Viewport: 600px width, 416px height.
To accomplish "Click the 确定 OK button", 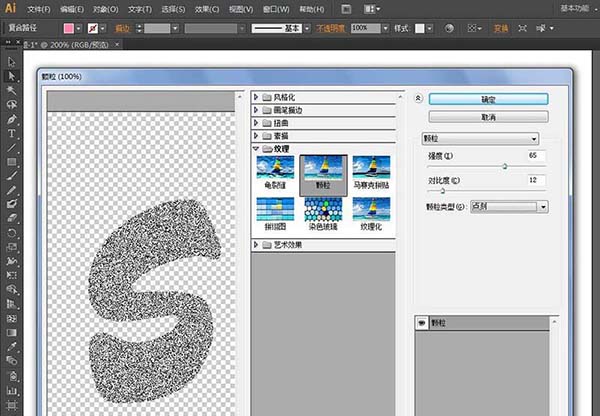I will [x=488, y=100].
